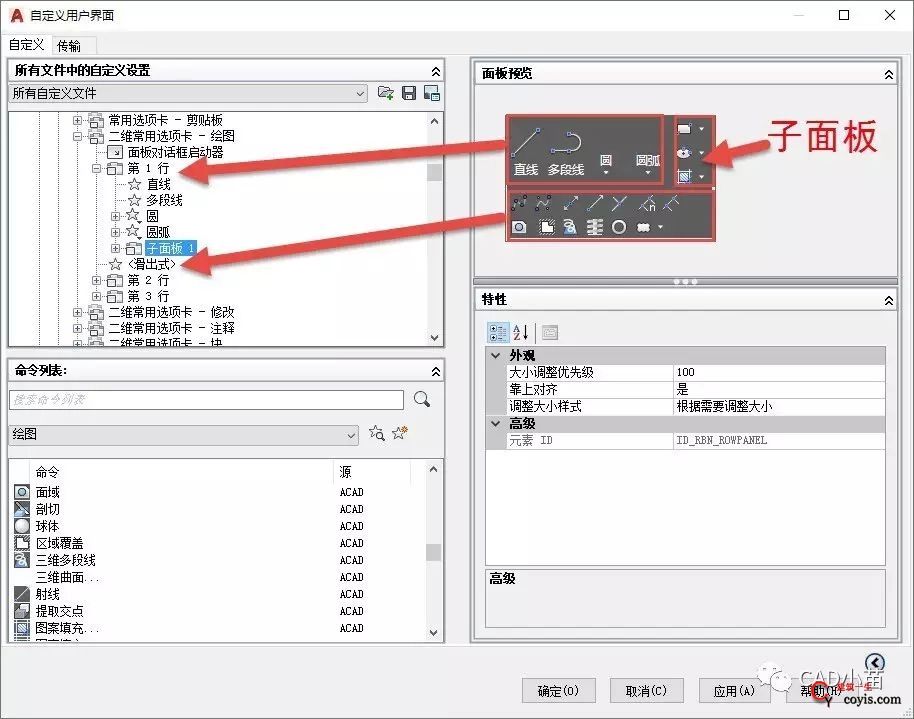Click the command list scrollbar down arrow
Image resolution: width=914 pixels, height=719 pixels.
433,632
